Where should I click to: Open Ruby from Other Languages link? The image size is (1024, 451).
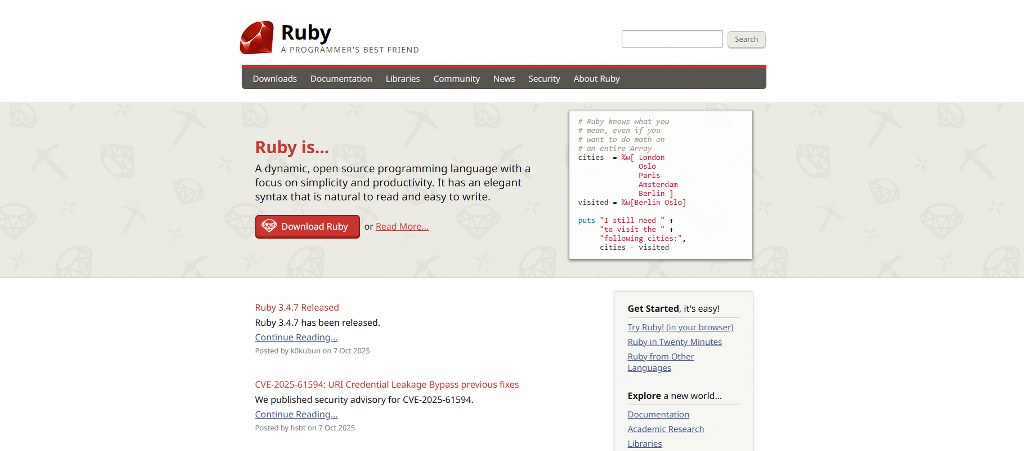coord(660,362)
